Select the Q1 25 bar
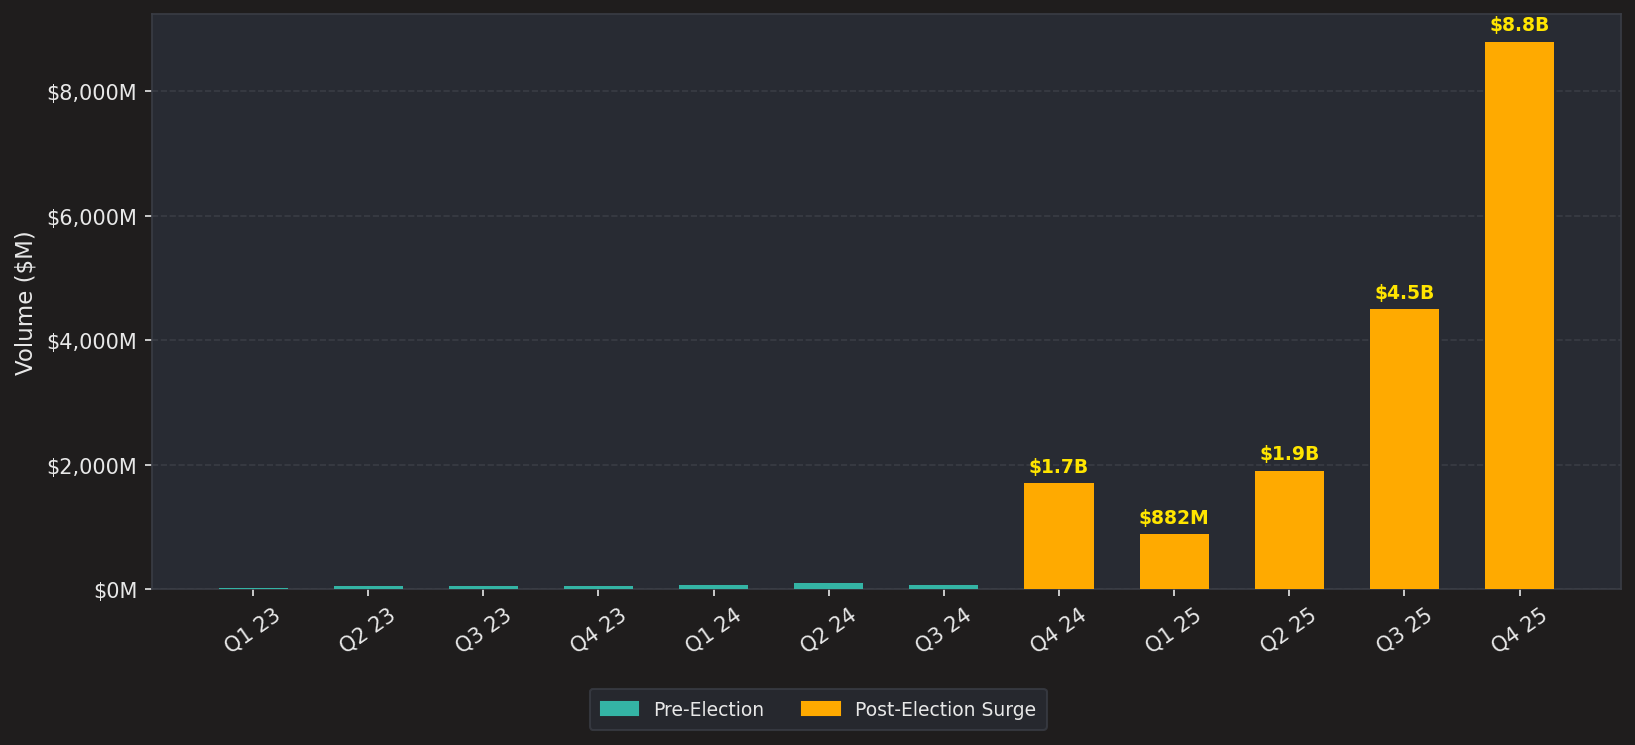This screenshot has width=1635, height=745. (x=1174, y=561)
